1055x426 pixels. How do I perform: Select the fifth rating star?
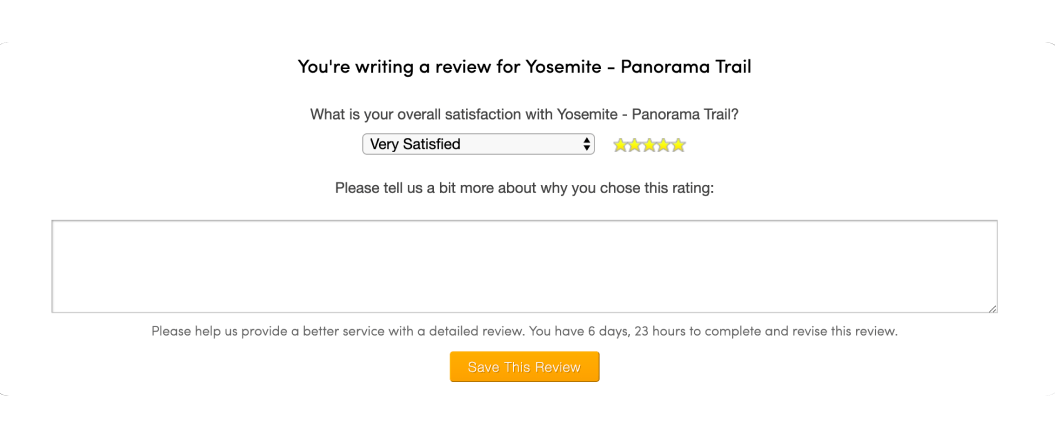679,145
